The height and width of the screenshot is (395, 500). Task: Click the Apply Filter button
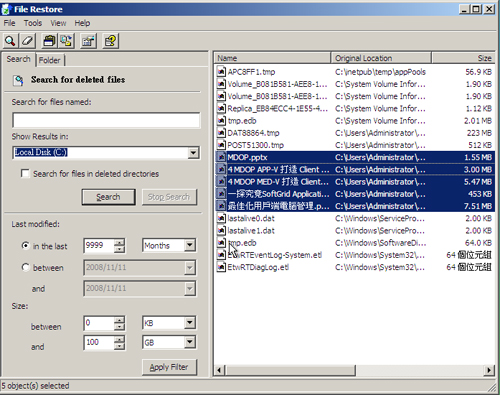(169, 367)
